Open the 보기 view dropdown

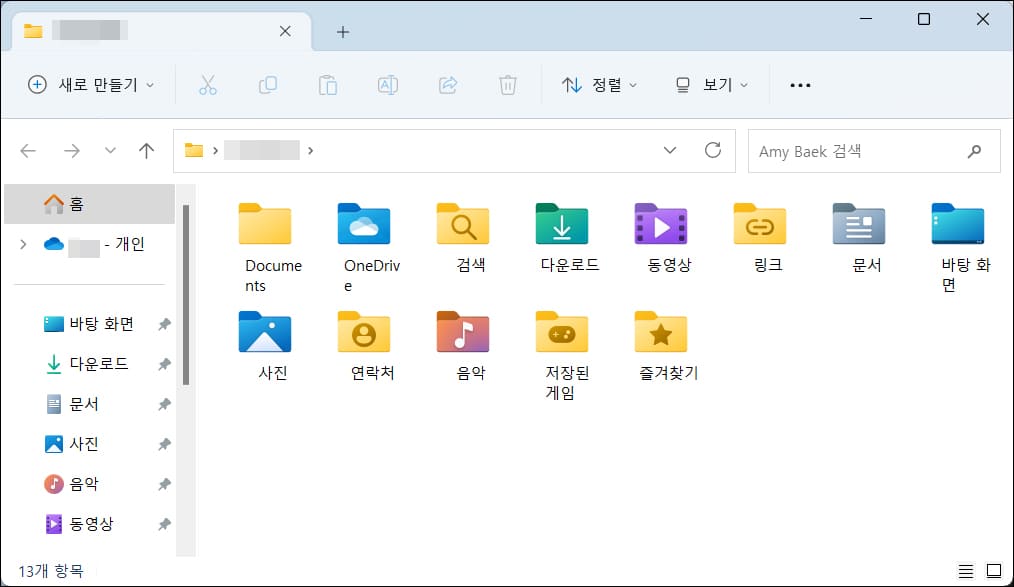click(x=712, y=85)
